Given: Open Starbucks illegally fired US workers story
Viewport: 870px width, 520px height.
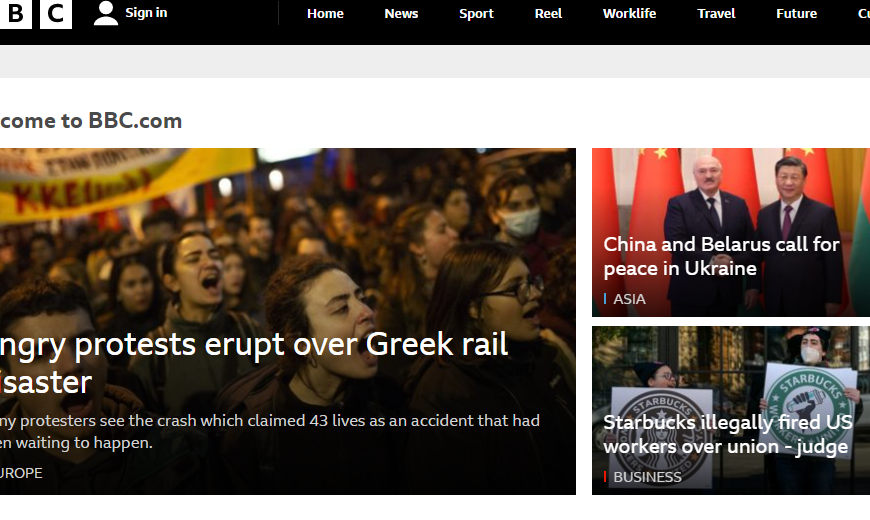Looking at the screenshot, I should [x=727, y=435].
